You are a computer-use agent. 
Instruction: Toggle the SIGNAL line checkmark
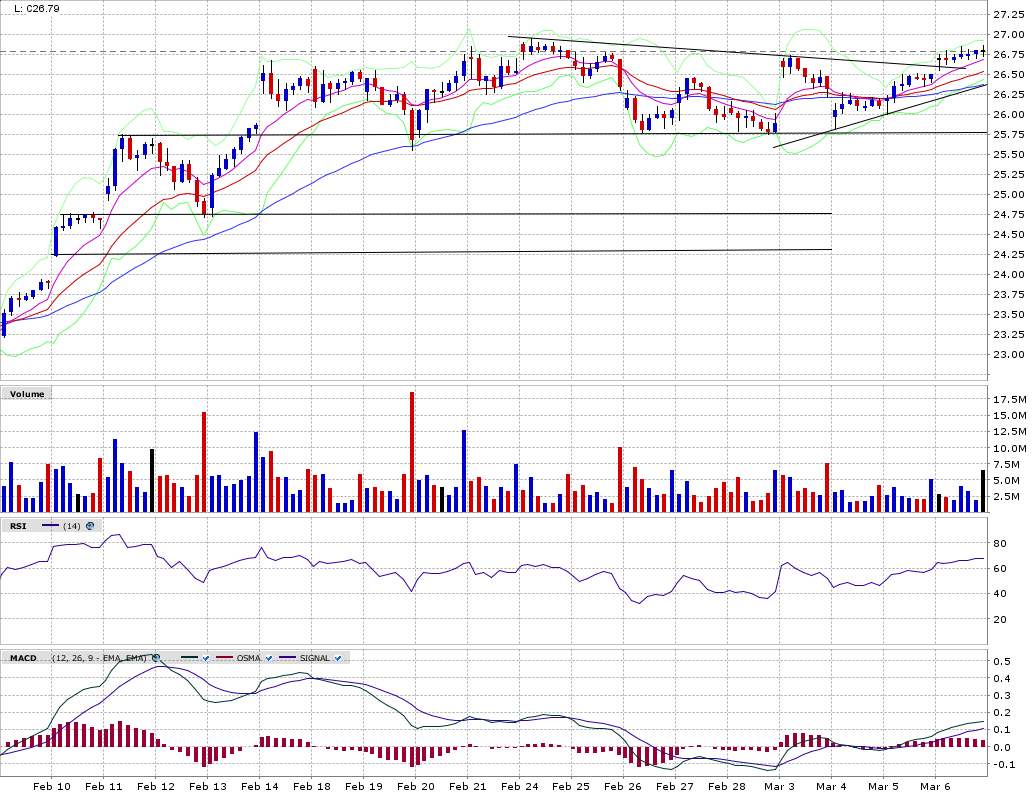pyautogui.click(x=338, y=658)
